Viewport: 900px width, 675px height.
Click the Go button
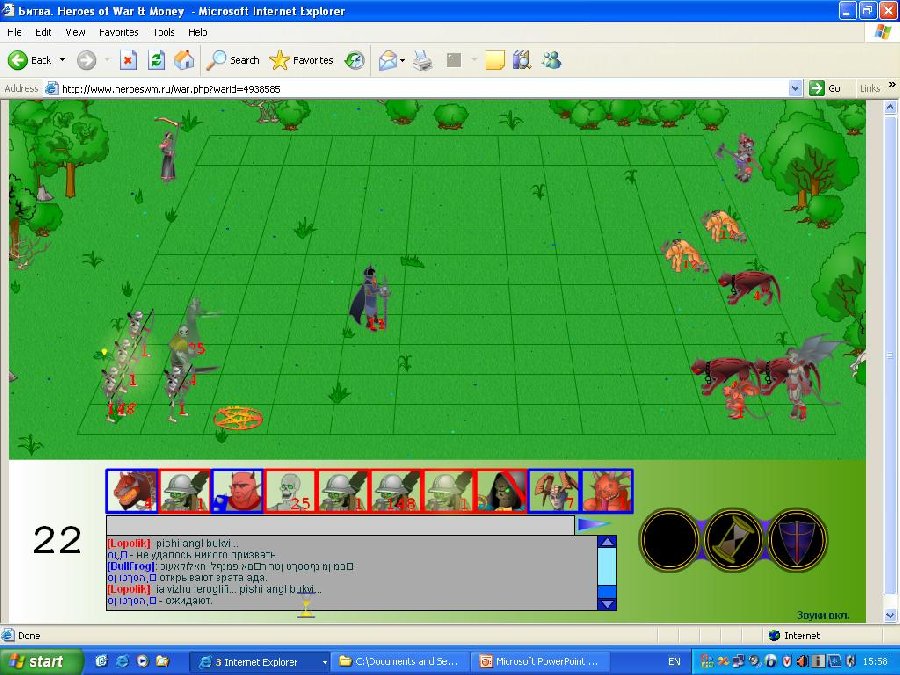click(825, 88)
